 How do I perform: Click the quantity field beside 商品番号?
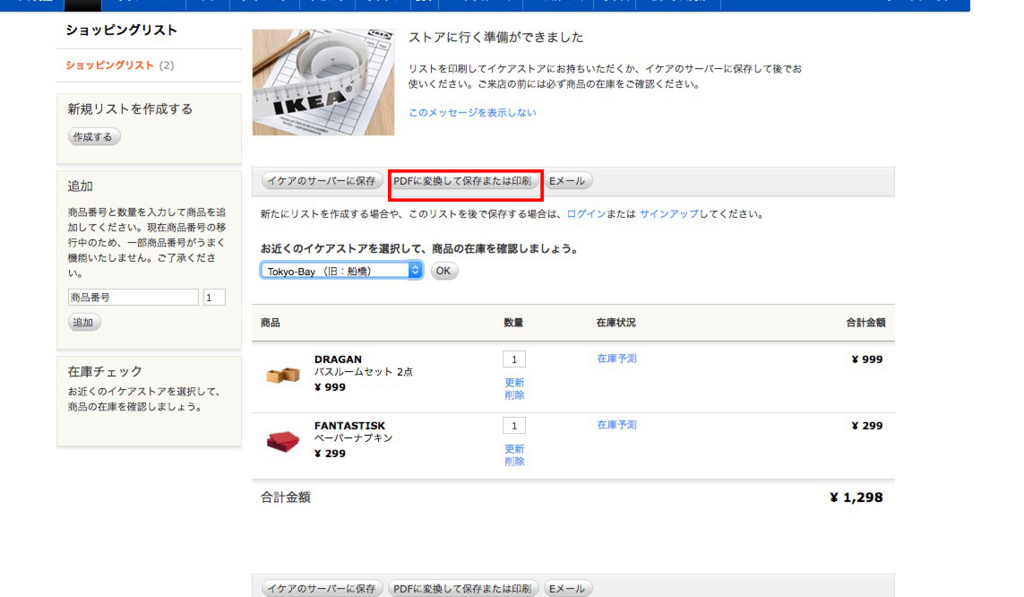[x=214, y=297]
